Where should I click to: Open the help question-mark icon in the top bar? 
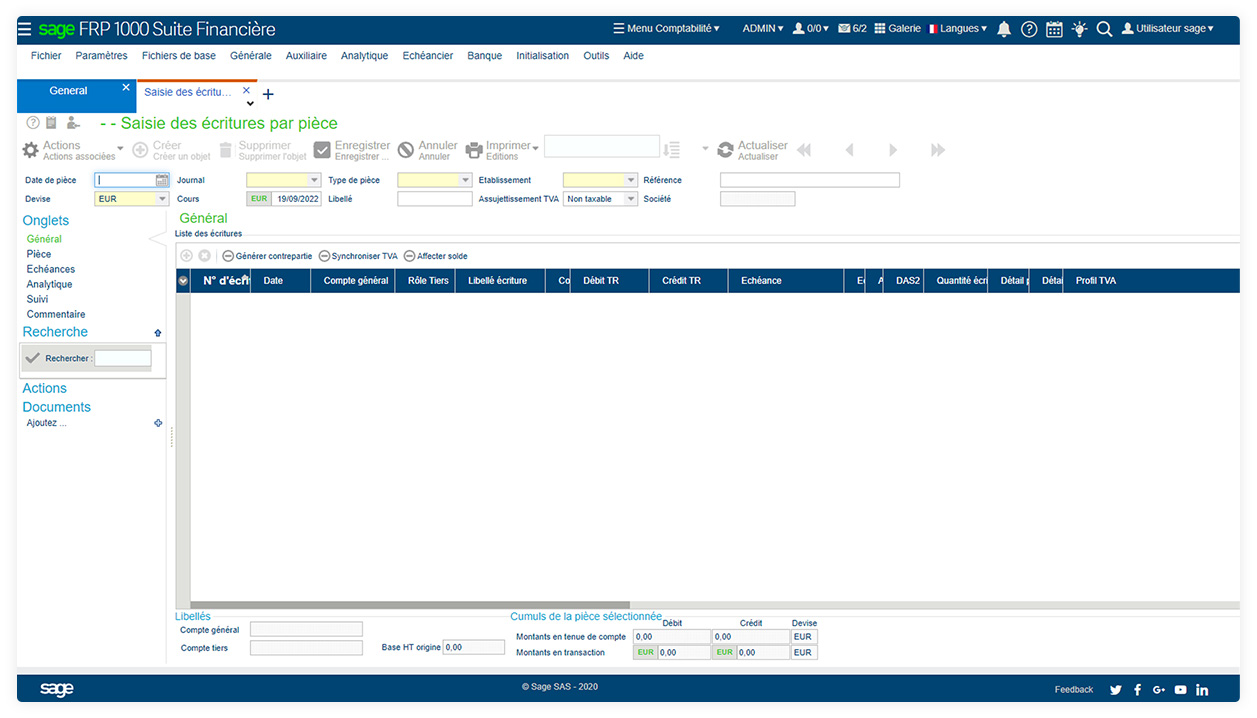pyautogui.click(x=1029, y=29)
